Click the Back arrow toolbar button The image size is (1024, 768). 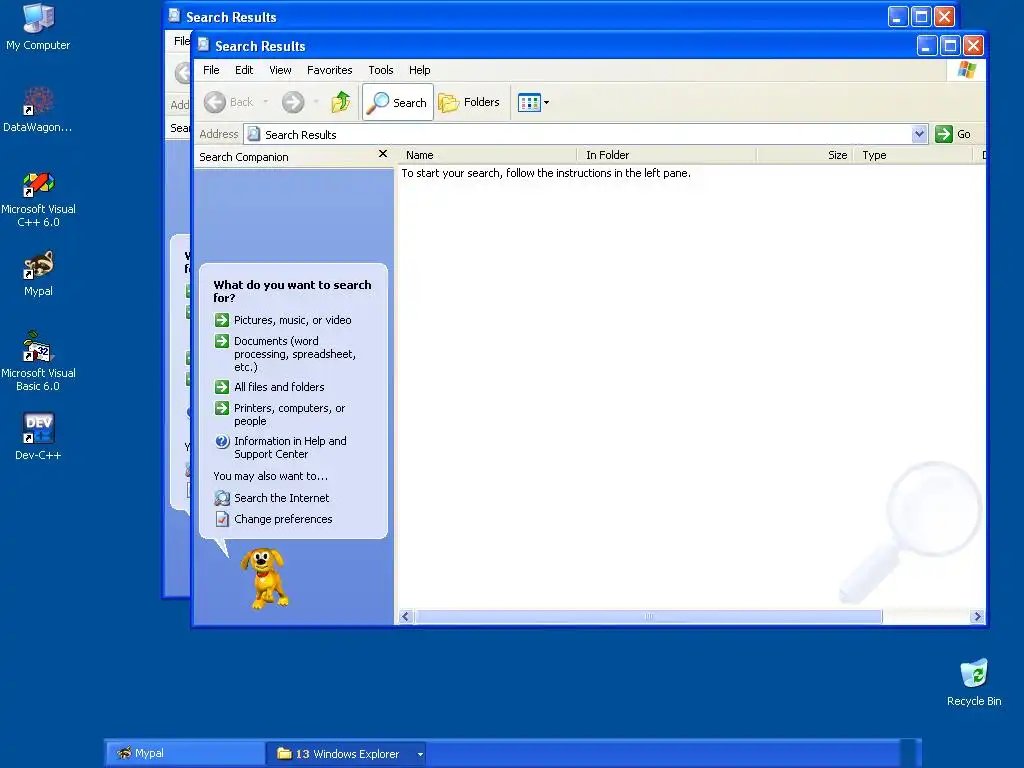point(229,102)
